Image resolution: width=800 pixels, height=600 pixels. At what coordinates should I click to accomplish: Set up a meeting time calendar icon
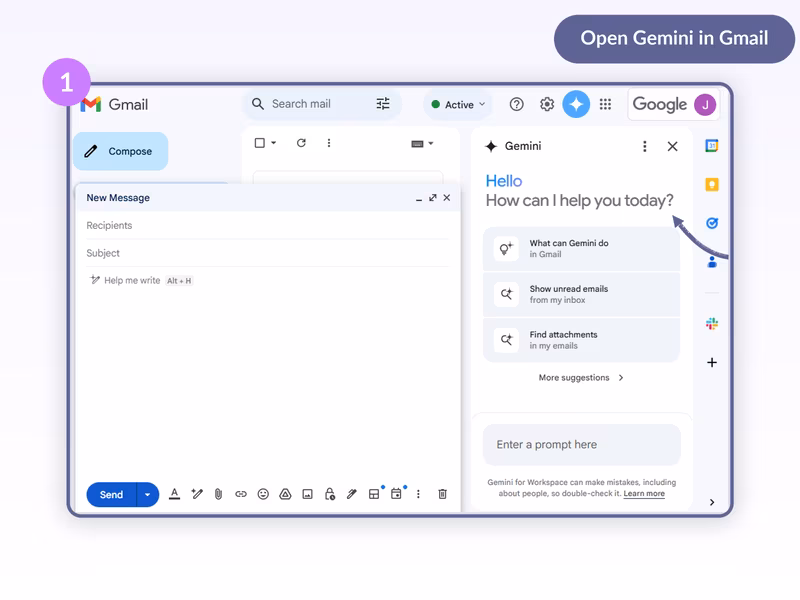pos(396,494)
